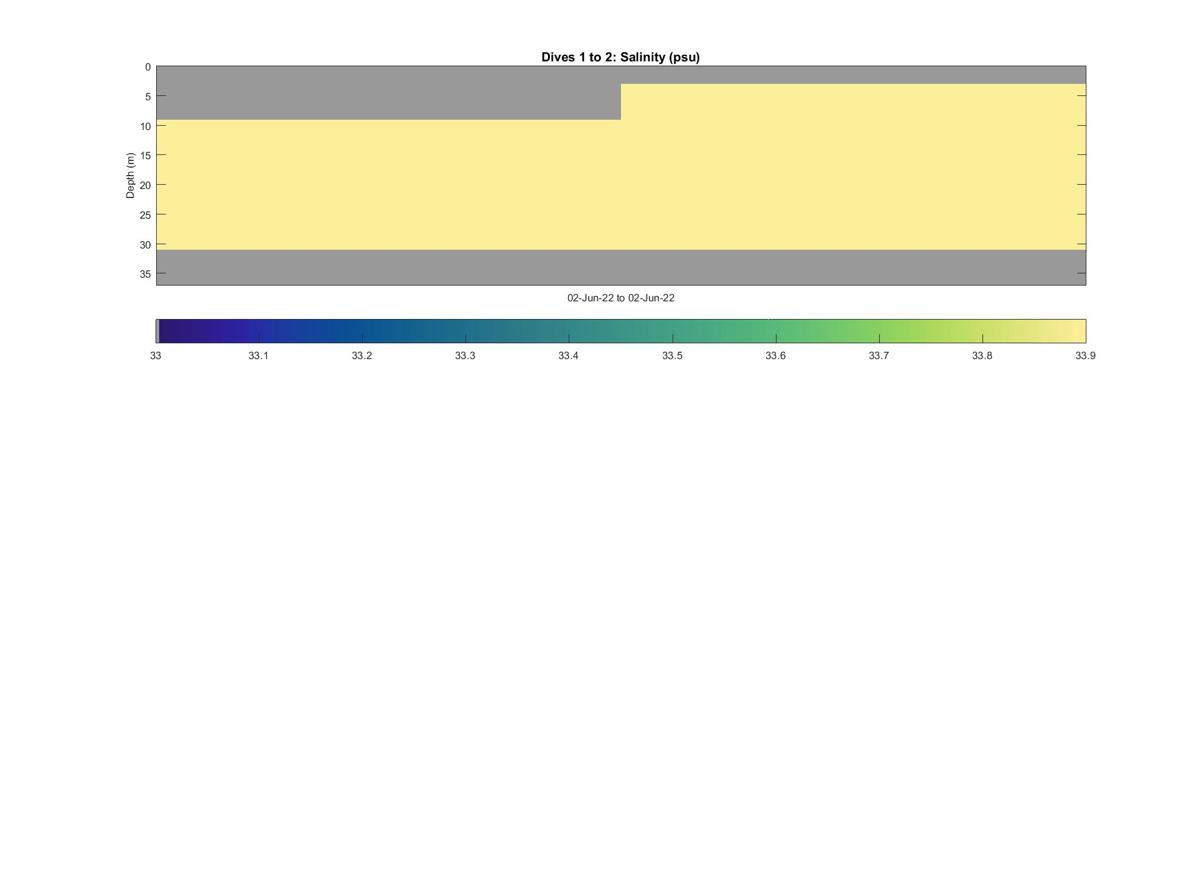This screenshot has width=1200, height=885.
Task: Click the depth tick label 20
Action: (145, 185)
